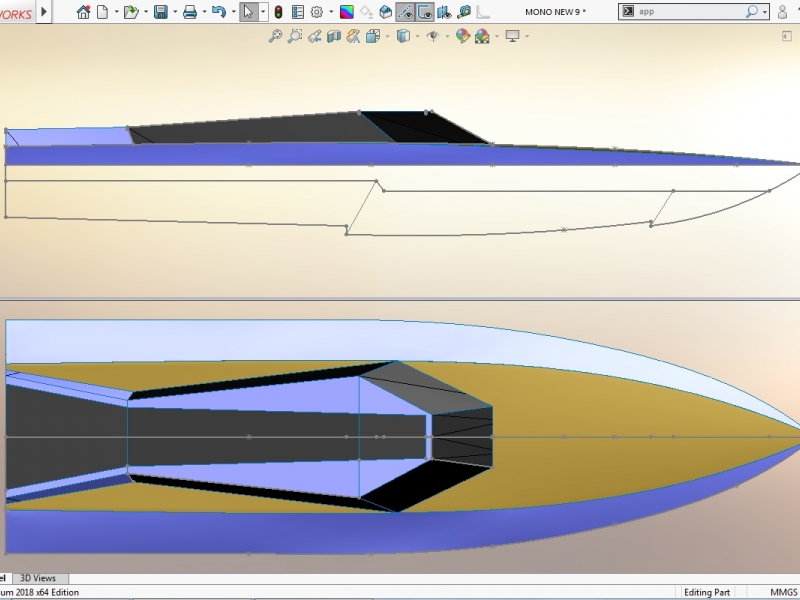Open the Print icon

190,12
